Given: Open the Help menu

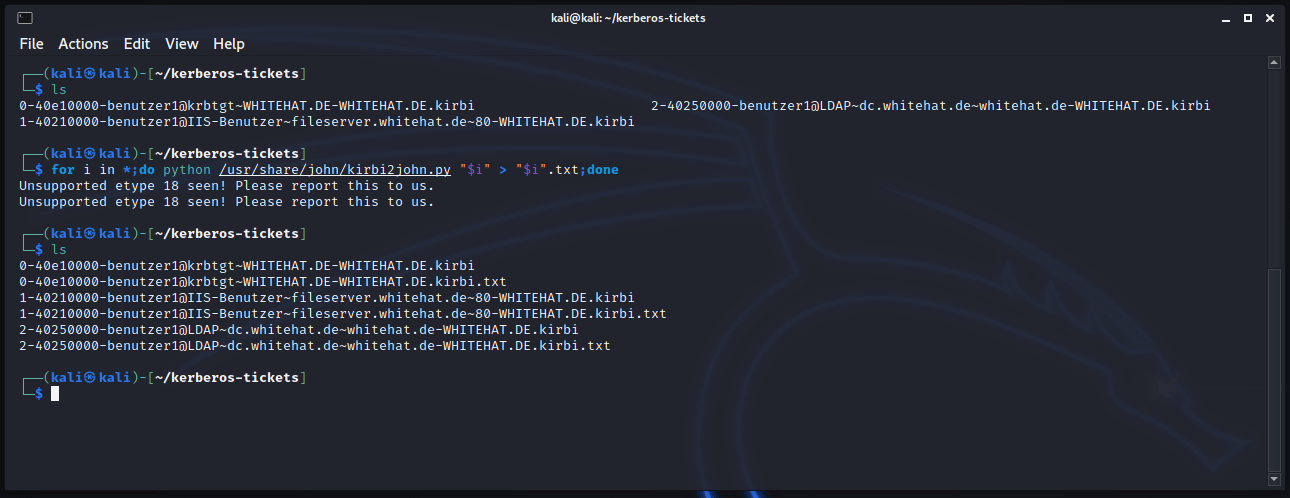Looking at the screenshot, I should tap(229, 44).
